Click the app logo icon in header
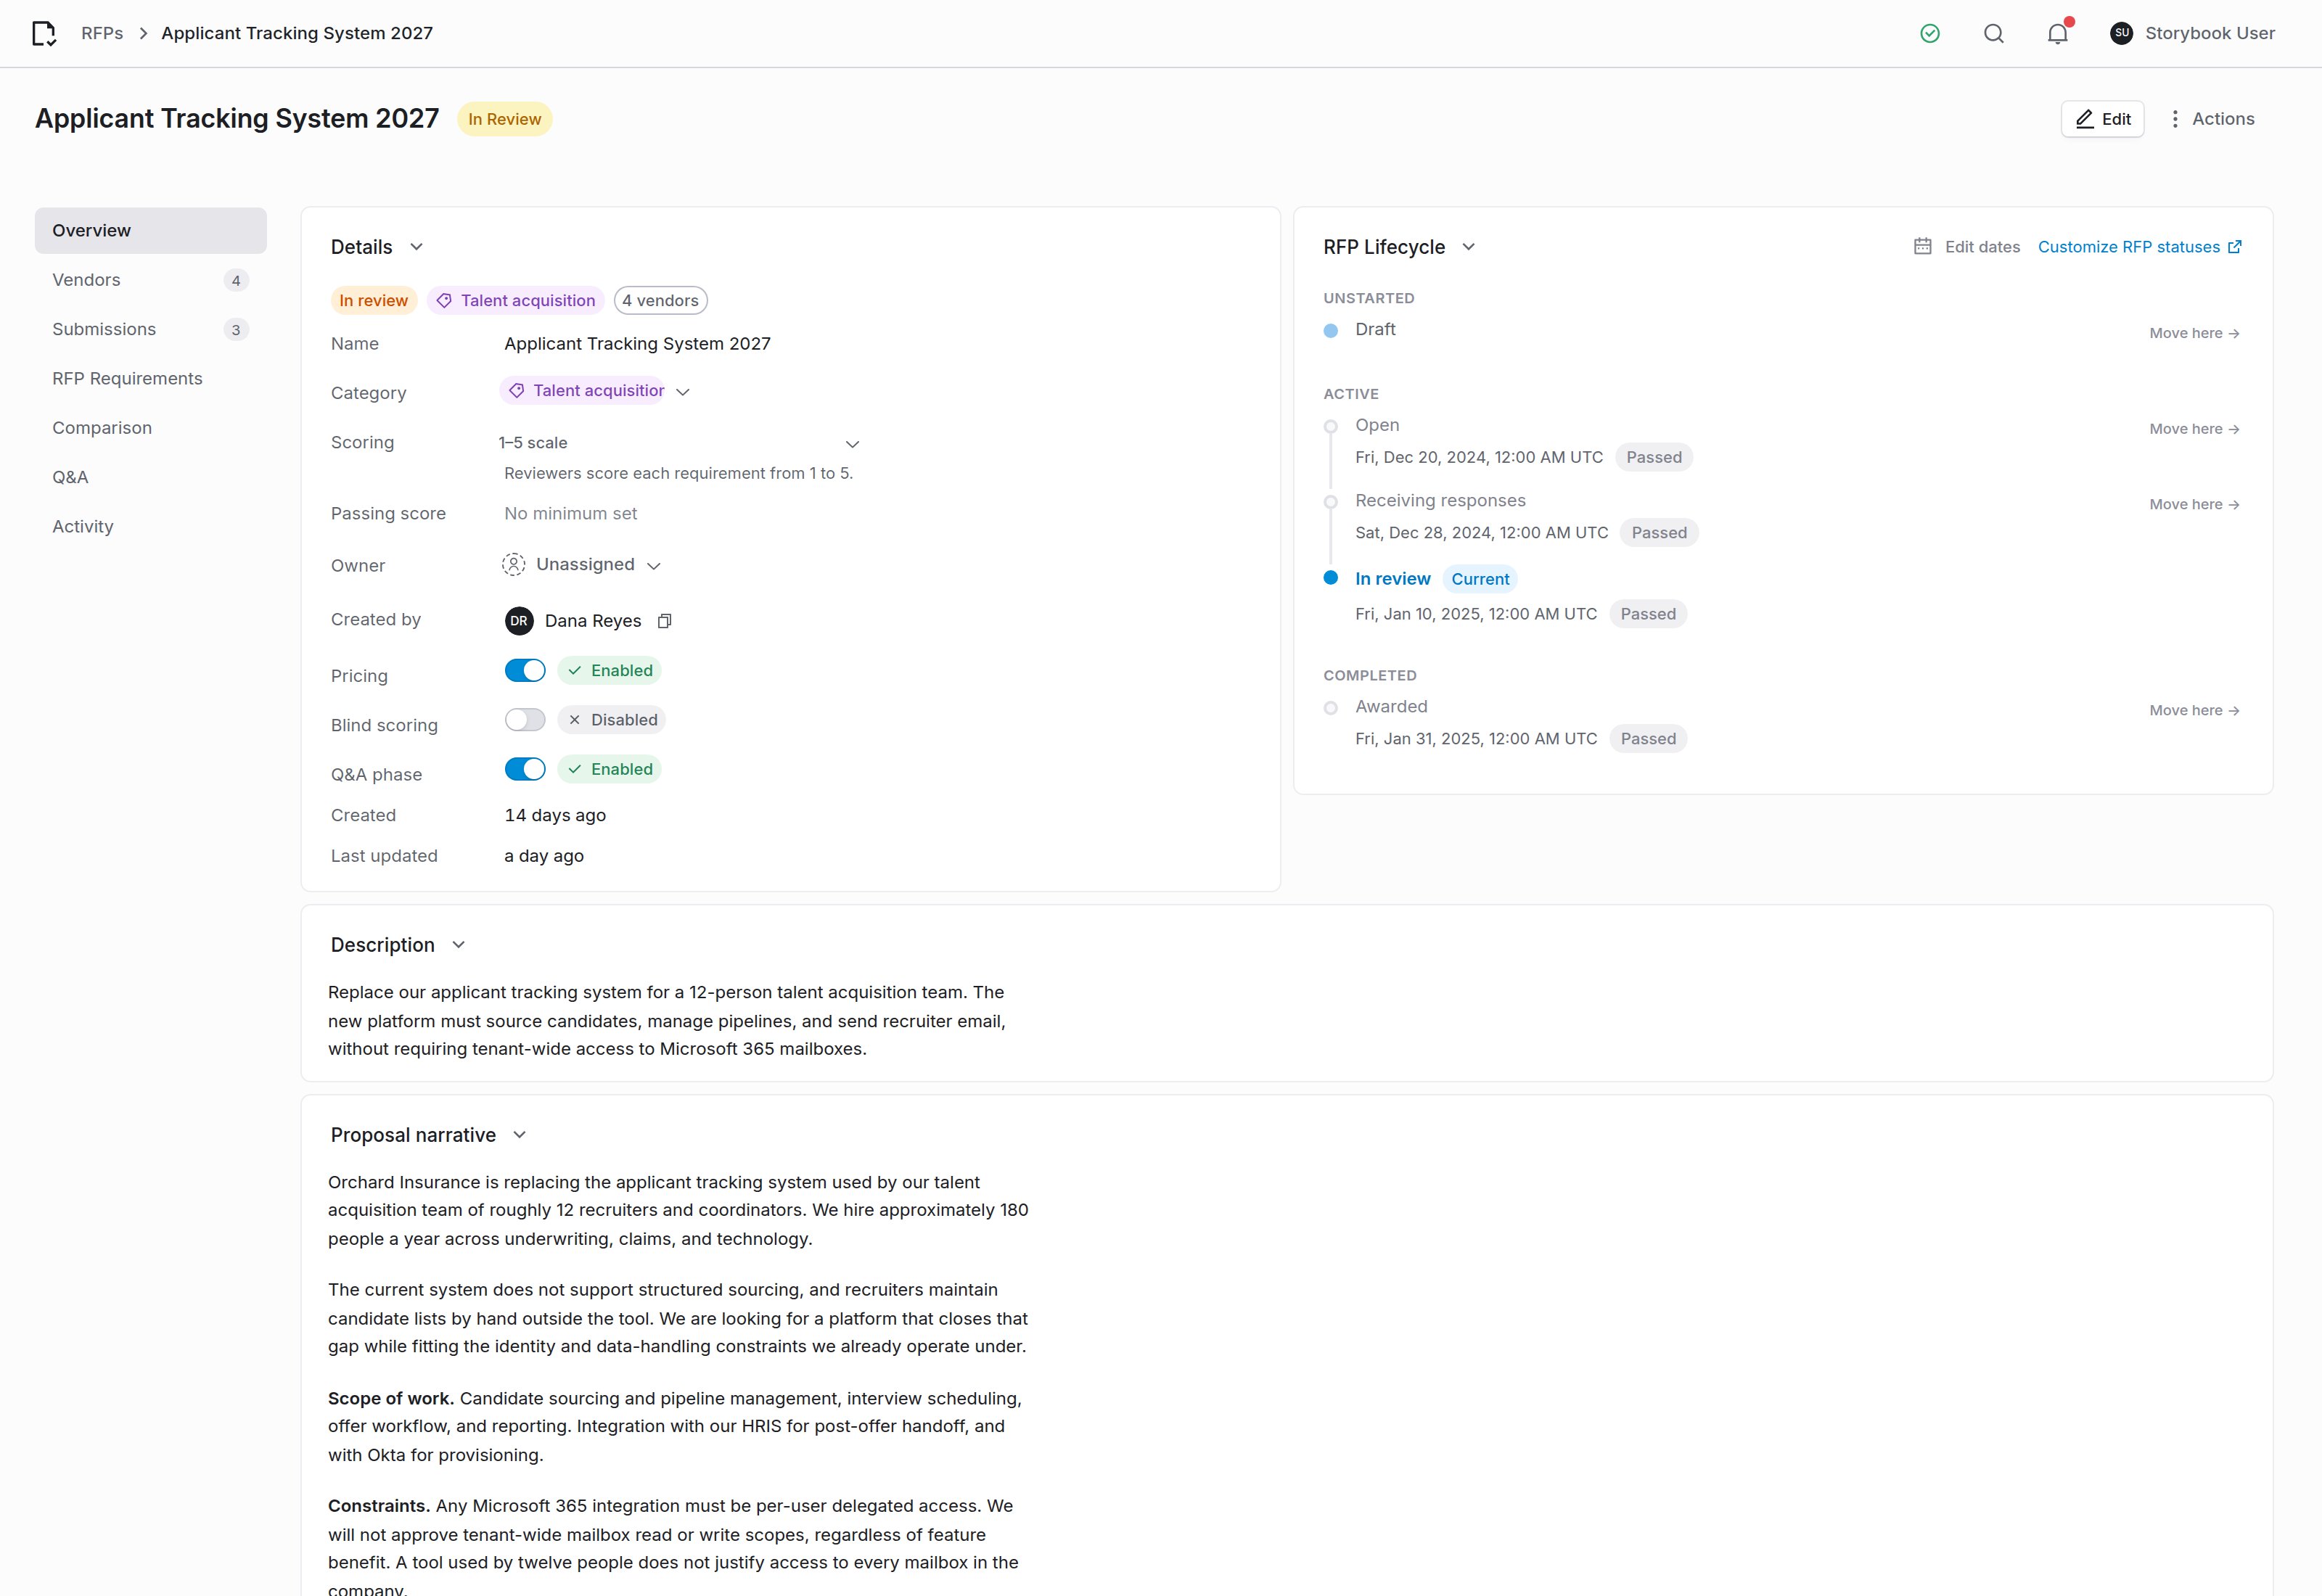This screenshot has width=2322, height=1596. point(44,34)
